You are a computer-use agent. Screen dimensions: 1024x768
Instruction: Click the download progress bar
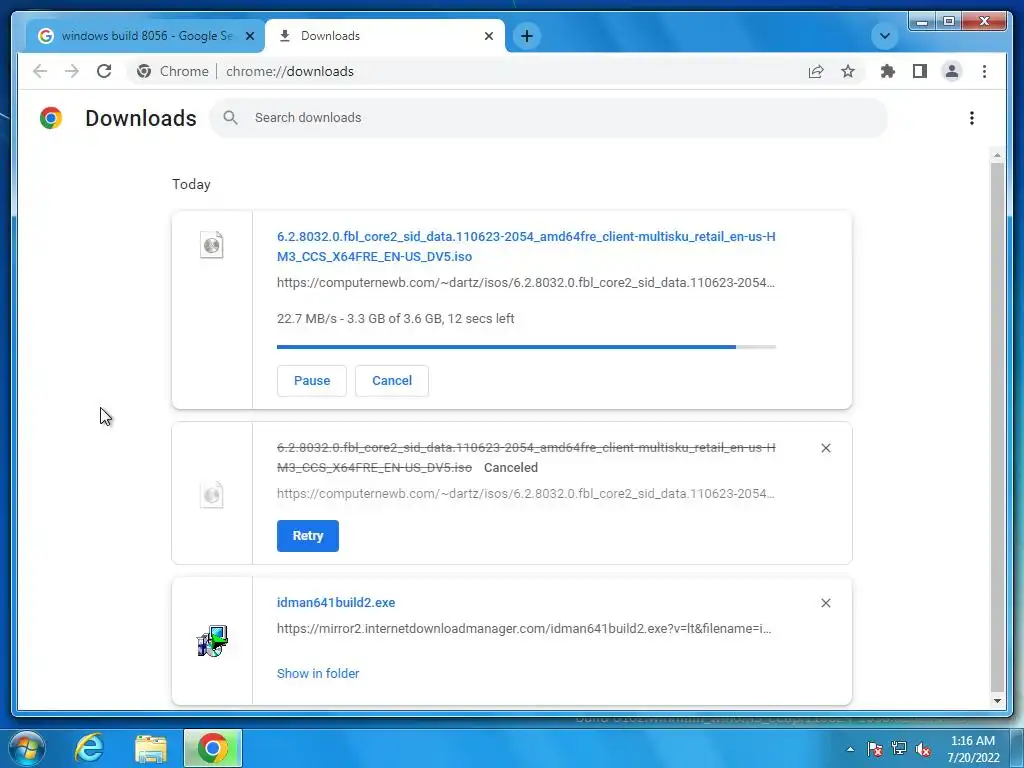pos(526,347)
